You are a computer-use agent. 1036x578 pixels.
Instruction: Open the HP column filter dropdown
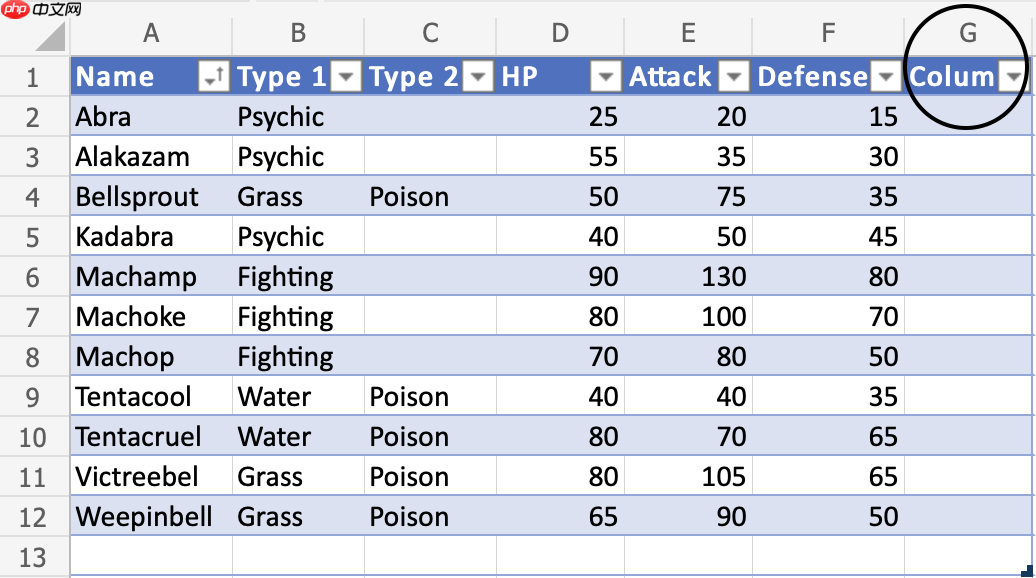pos(605,77)
